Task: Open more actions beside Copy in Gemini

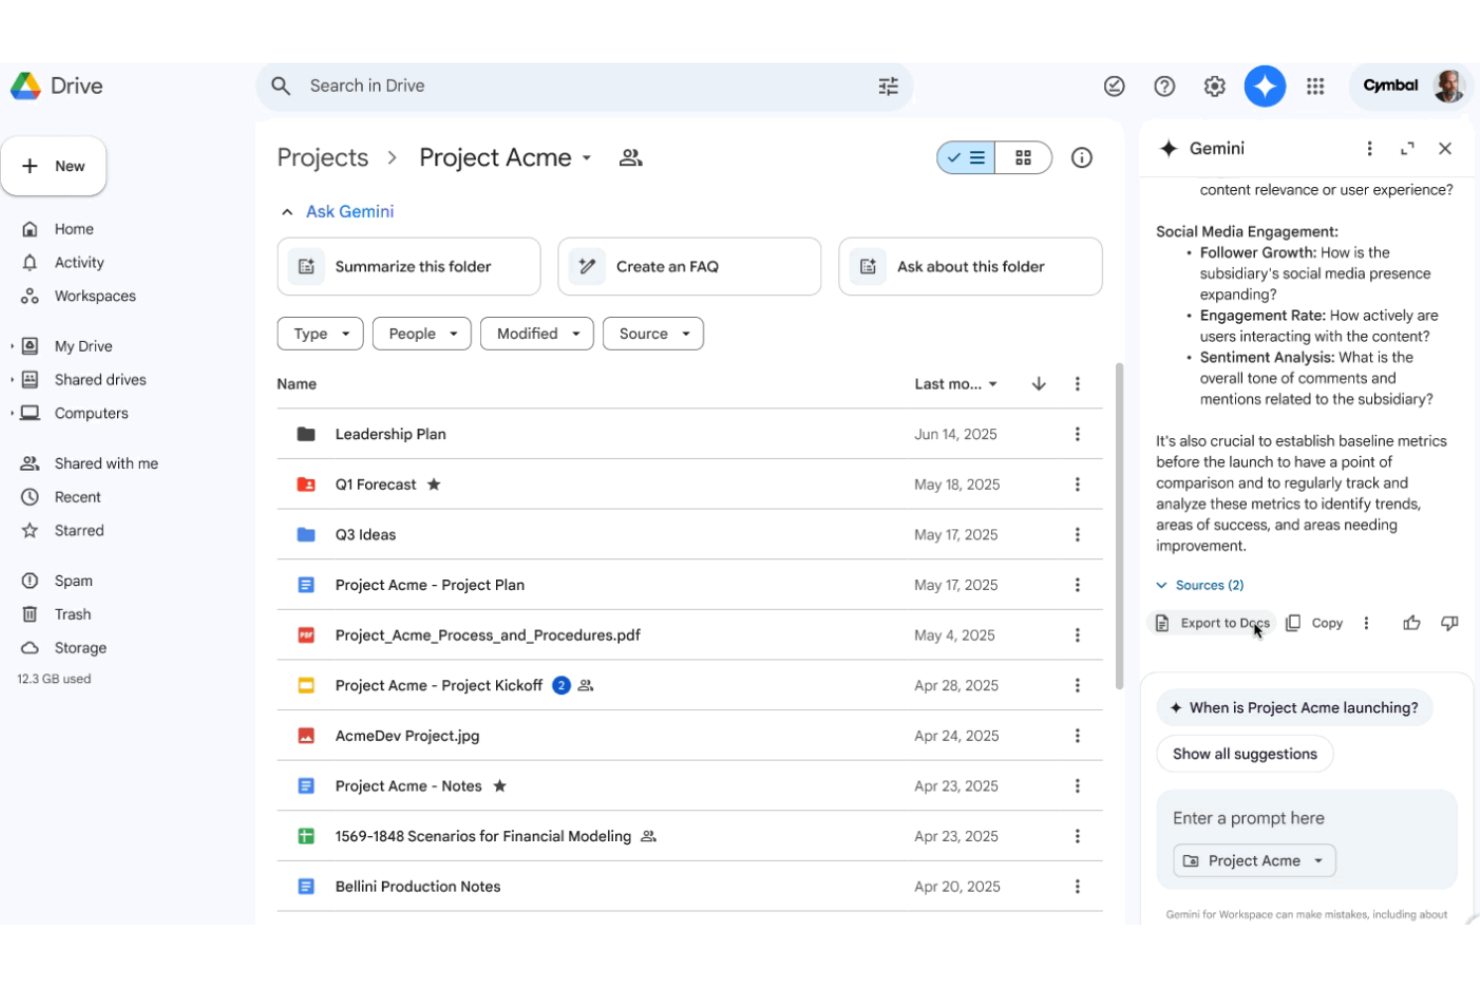Action: (1366, 622)
